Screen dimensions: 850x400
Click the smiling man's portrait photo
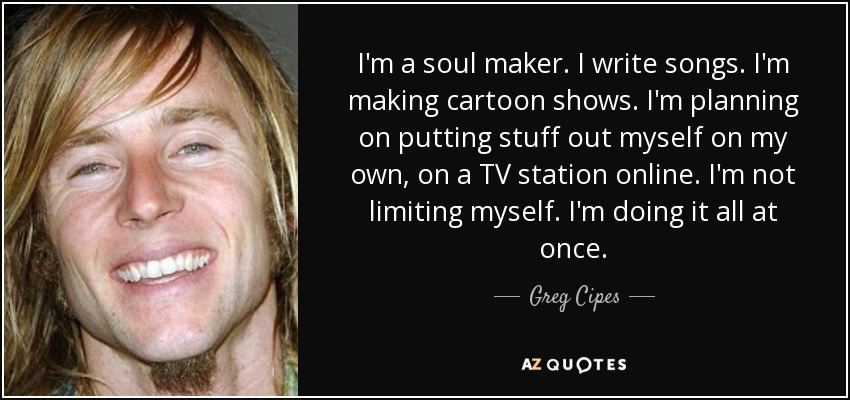click(x=151, y=200)
